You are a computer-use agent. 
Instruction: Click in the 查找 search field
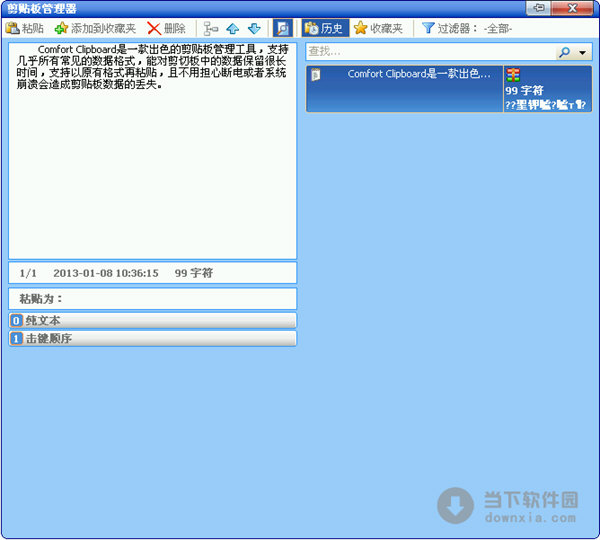click(430, 51)
